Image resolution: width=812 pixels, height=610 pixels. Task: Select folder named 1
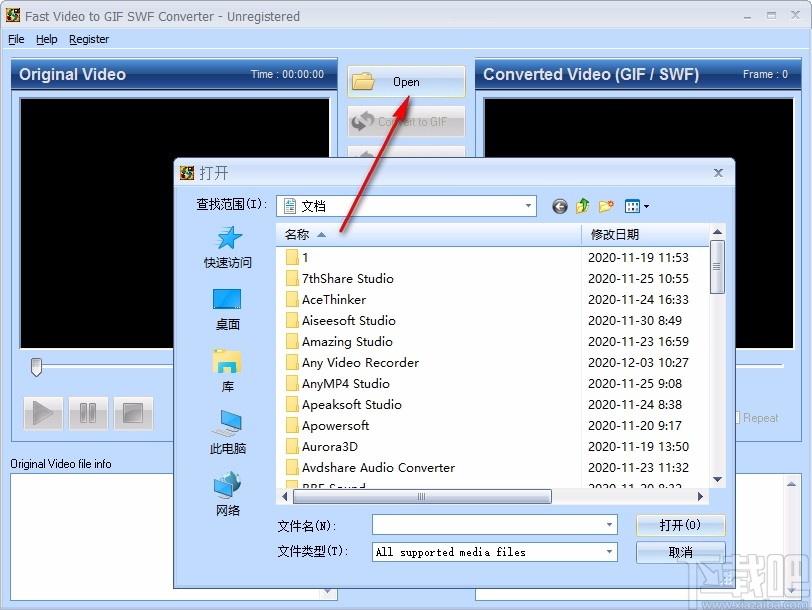coord(297,257)
